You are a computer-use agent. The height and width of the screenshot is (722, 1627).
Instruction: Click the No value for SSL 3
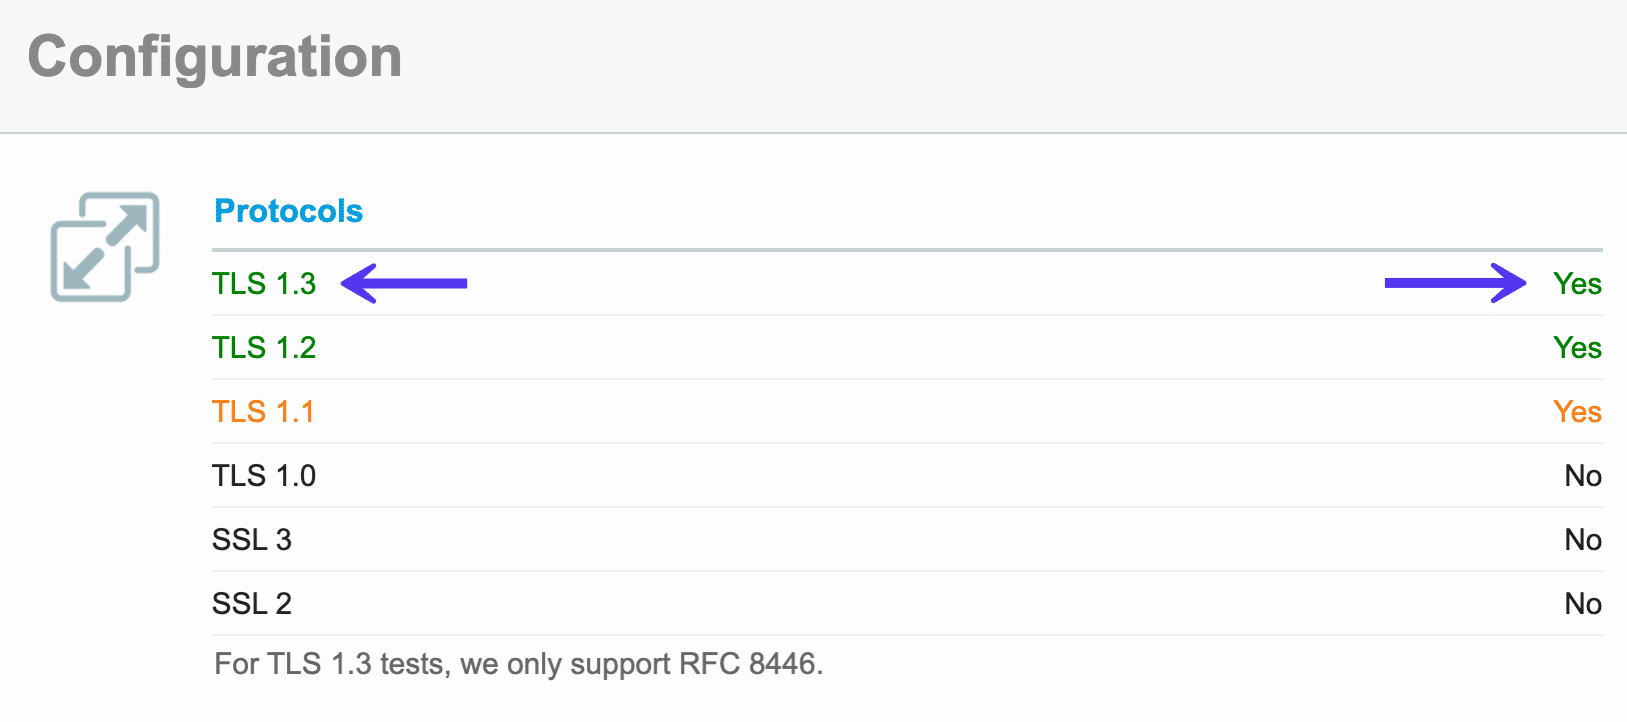pyautogui.click(x=1583, y=540)
